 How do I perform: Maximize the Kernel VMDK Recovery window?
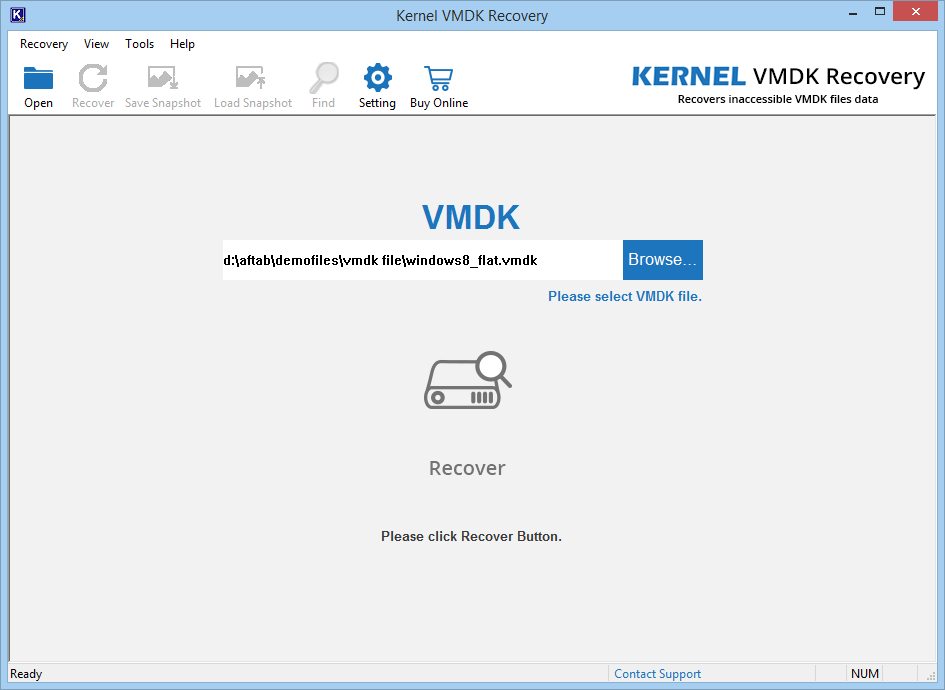[880, 12]
